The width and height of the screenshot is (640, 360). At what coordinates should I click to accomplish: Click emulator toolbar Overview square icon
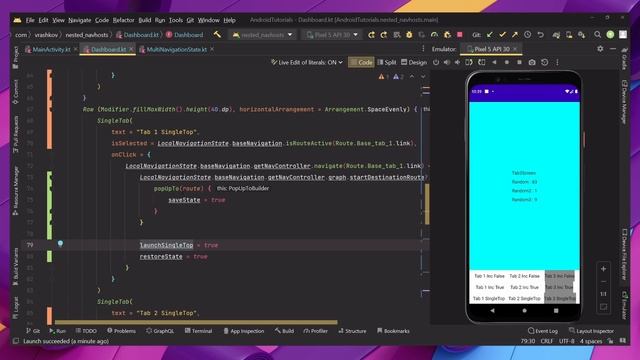[519, 62]
